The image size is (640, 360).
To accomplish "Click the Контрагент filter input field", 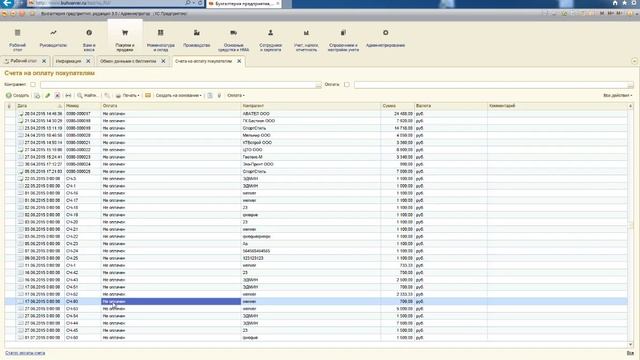I will pos(178,85).
